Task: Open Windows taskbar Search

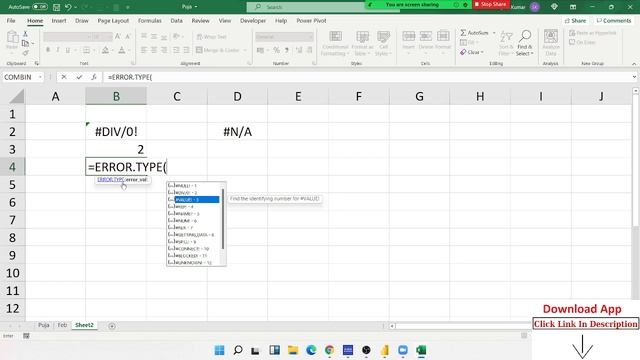Action: pos(238,350)
